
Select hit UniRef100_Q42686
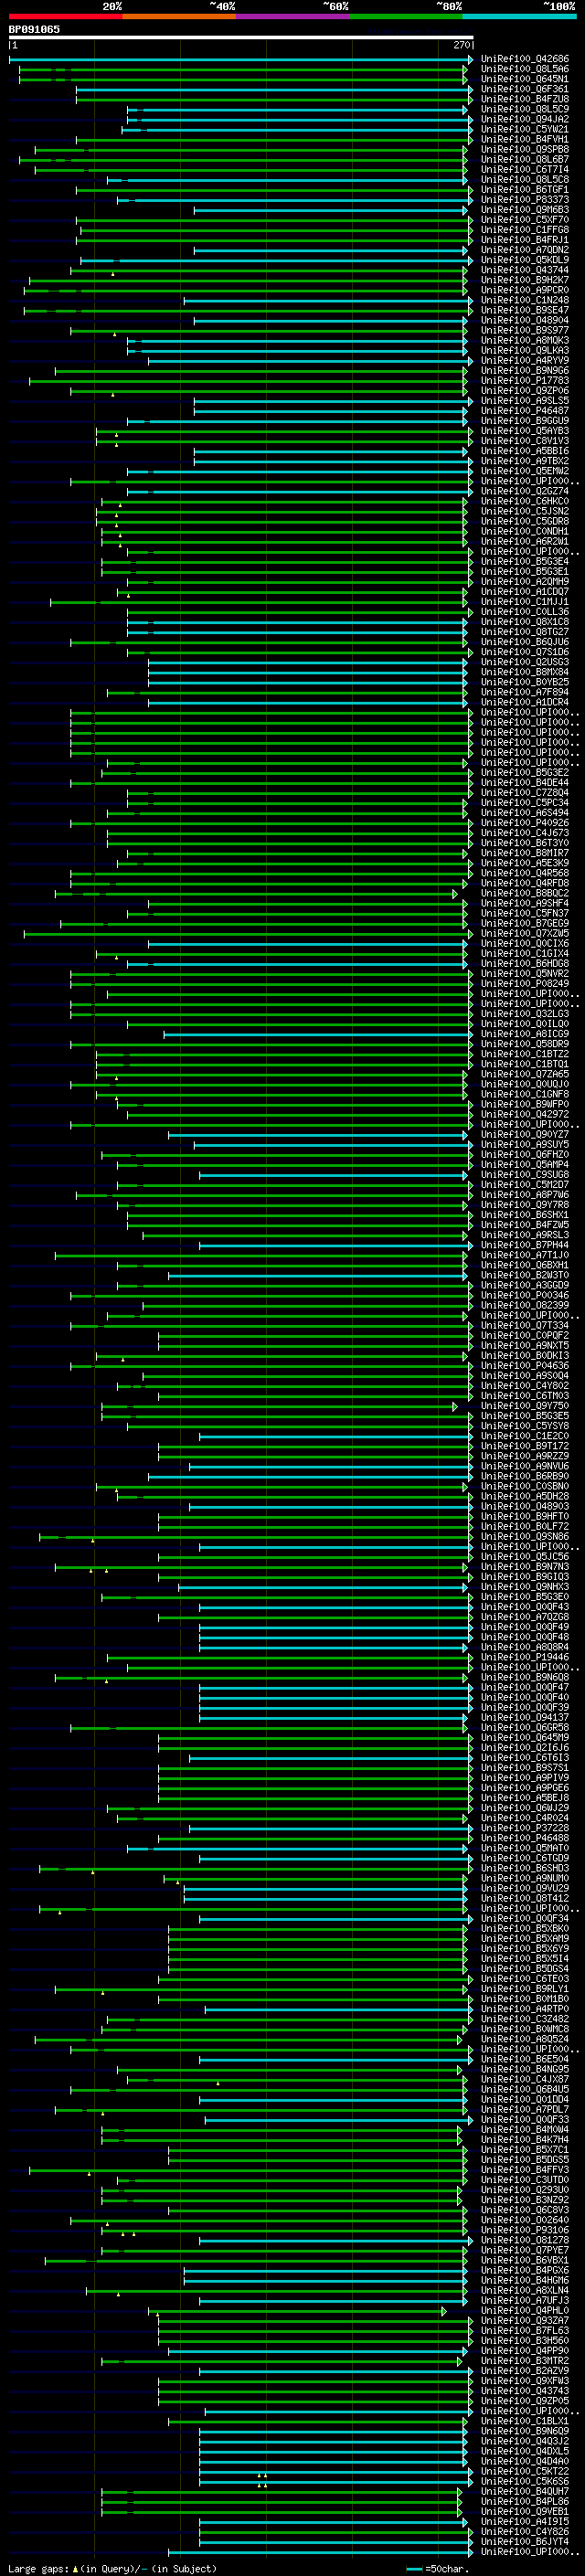click(x=525, y=59)
